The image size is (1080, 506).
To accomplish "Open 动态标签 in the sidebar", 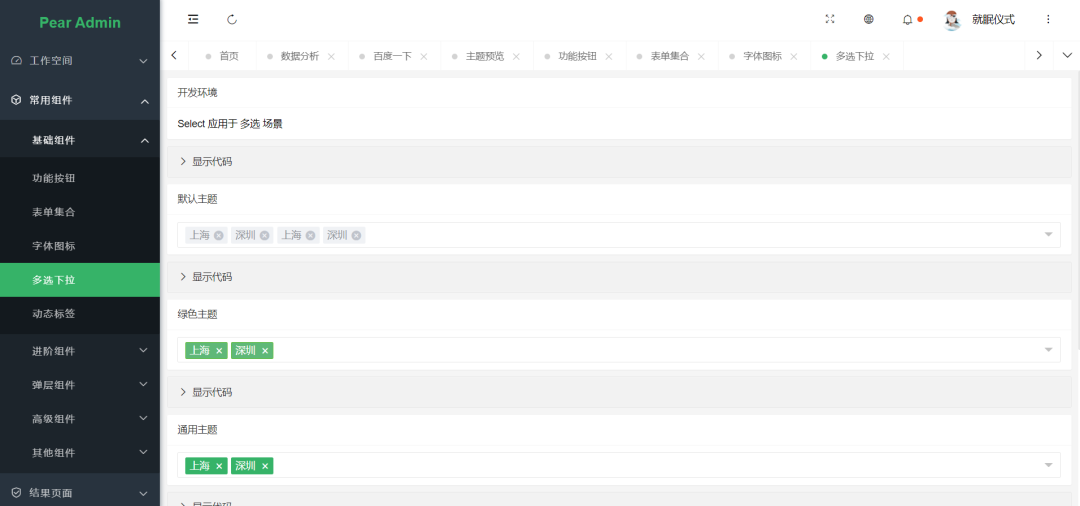I will [80, 313].
